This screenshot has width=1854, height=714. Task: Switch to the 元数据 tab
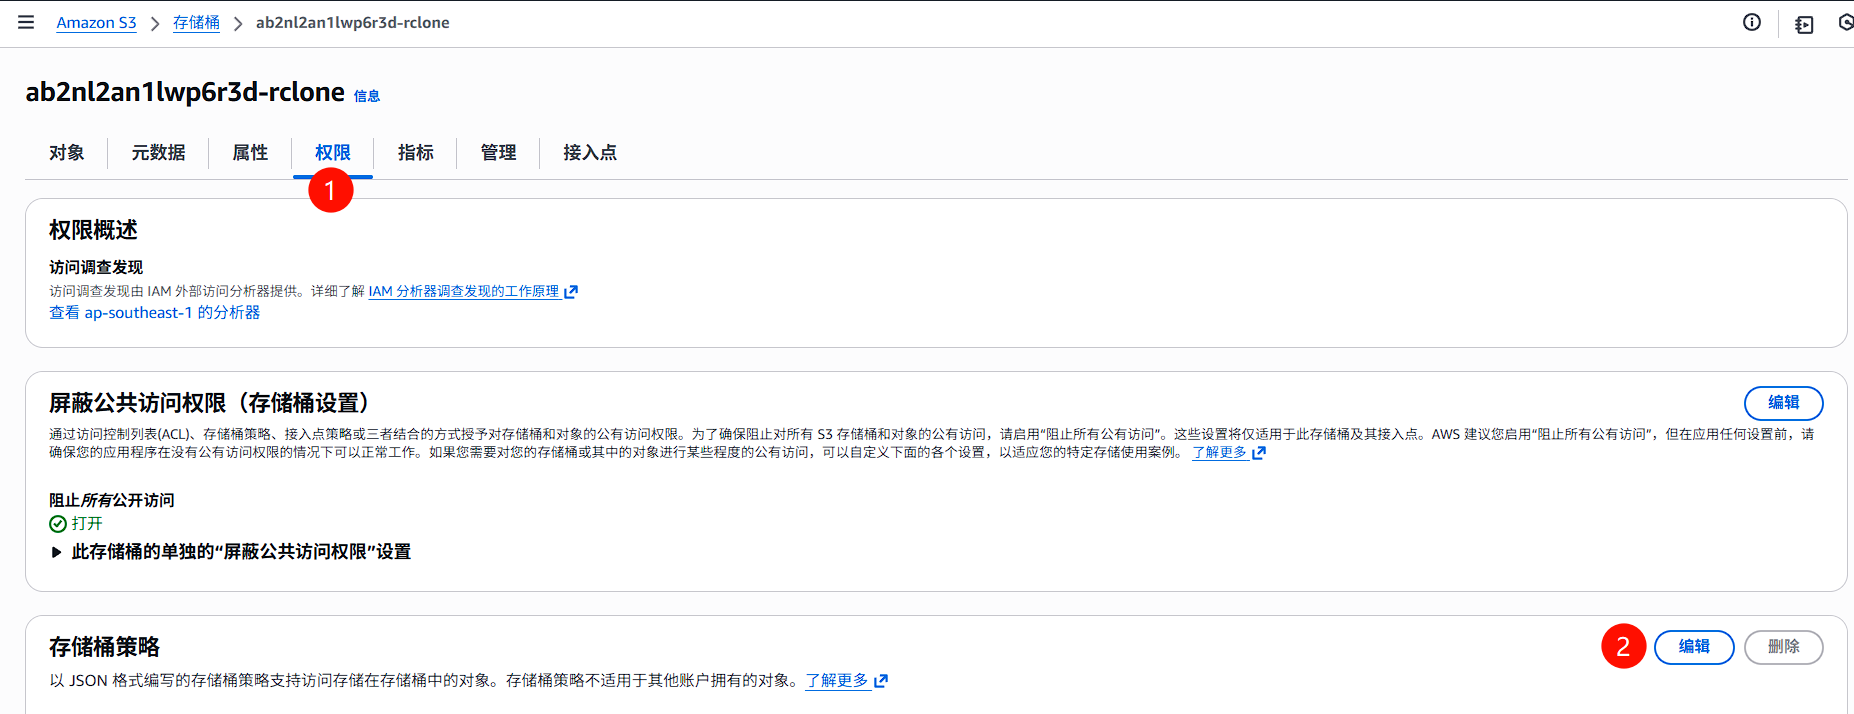158,153
